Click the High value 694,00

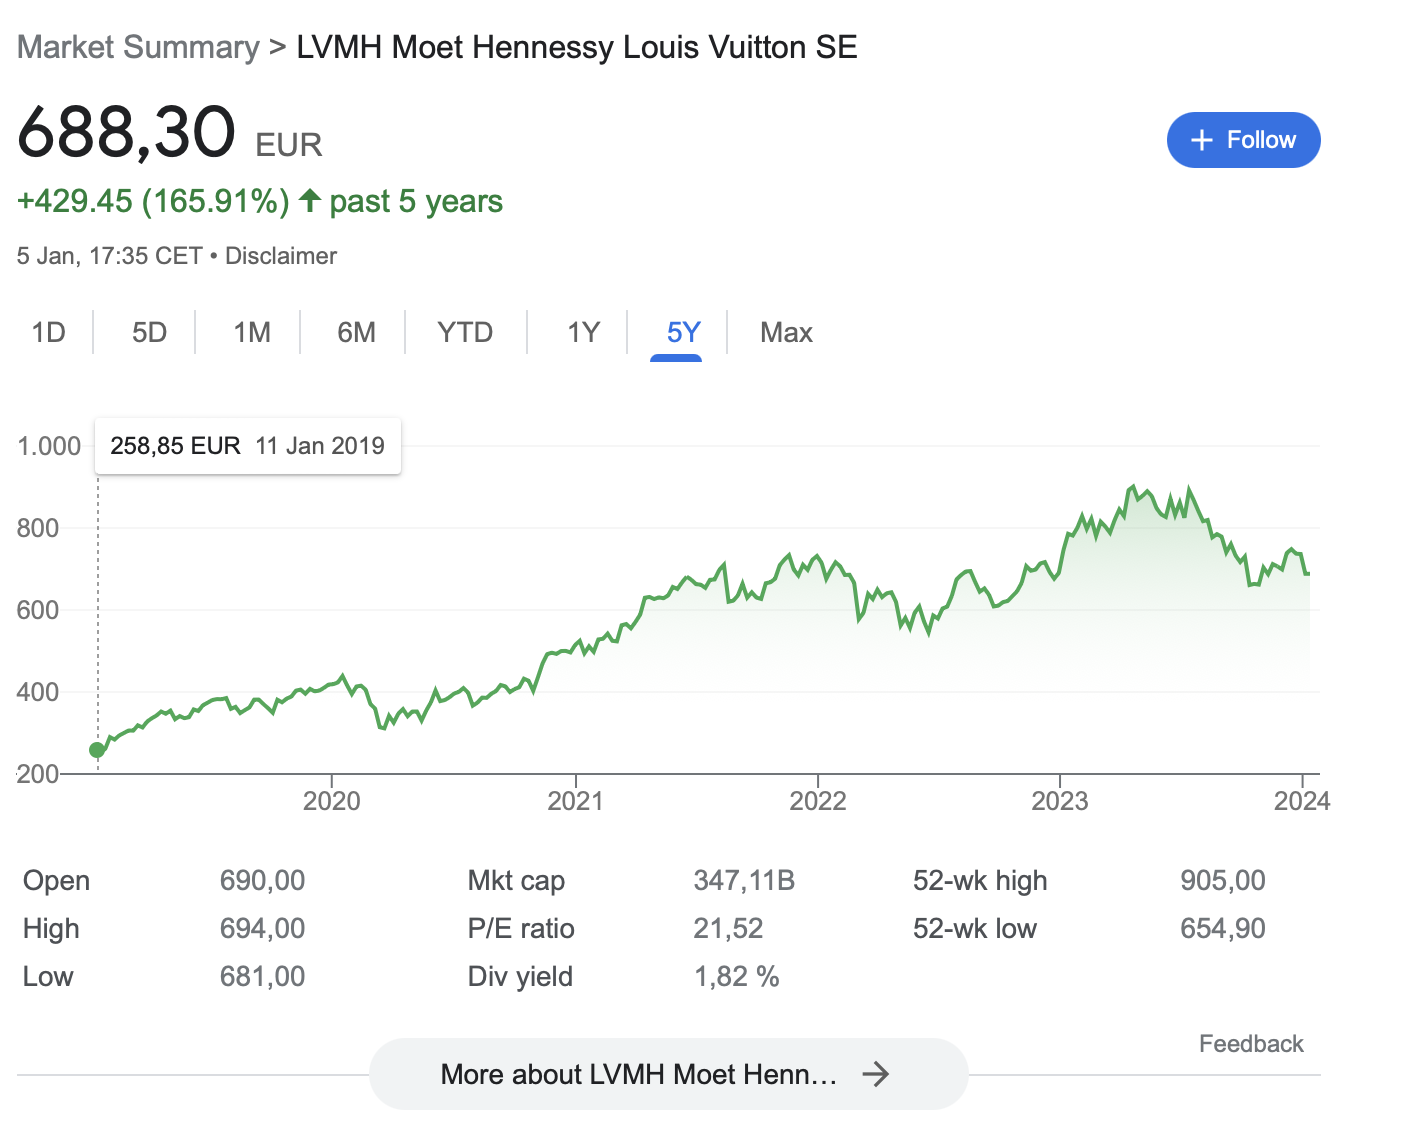pos(262,929)
